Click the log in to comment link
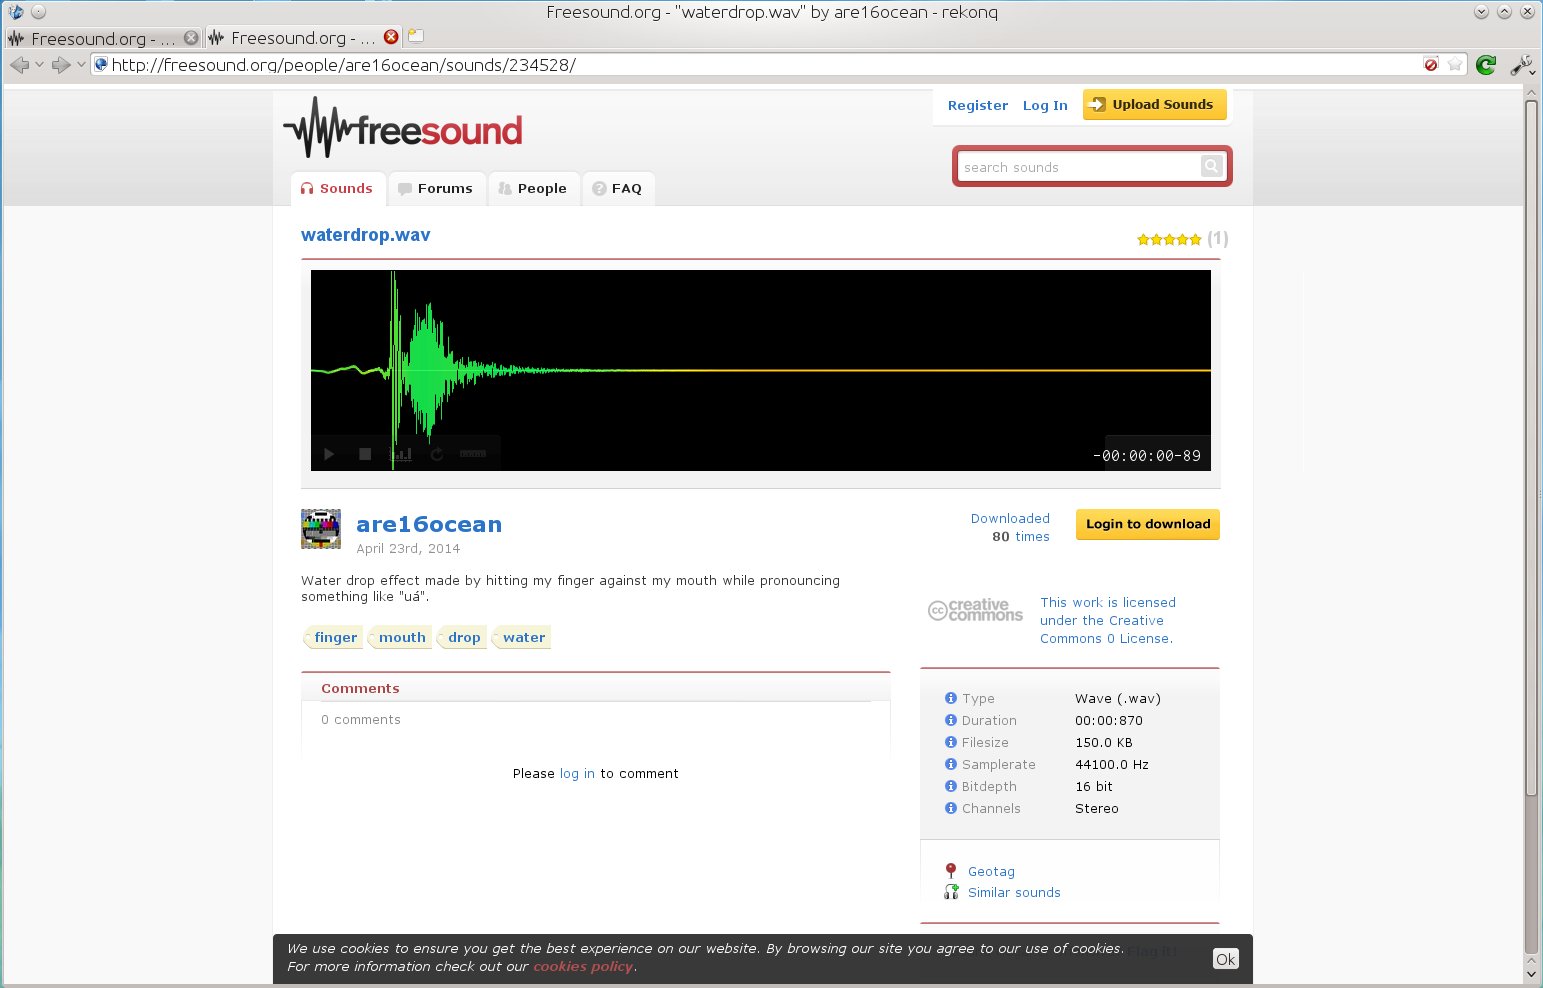1543x988 pixels. 577,774
